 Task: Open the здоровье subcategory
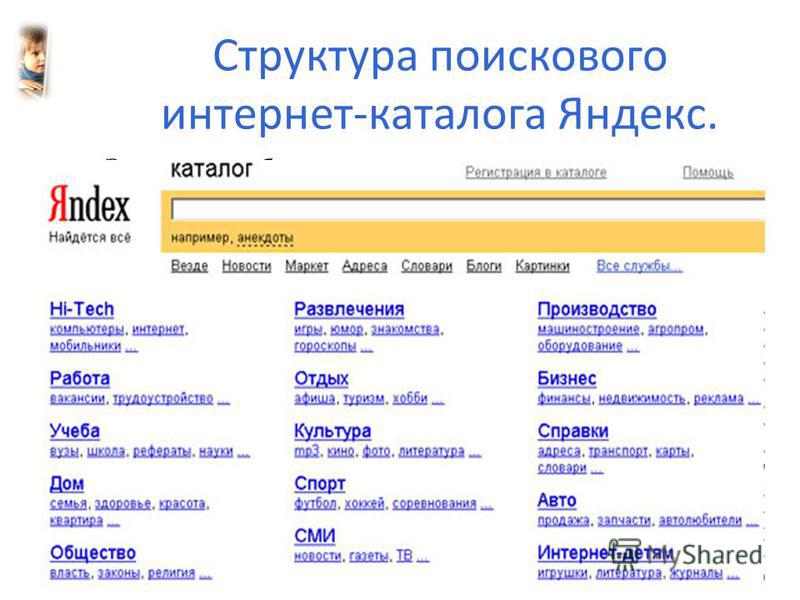(123, 504)
